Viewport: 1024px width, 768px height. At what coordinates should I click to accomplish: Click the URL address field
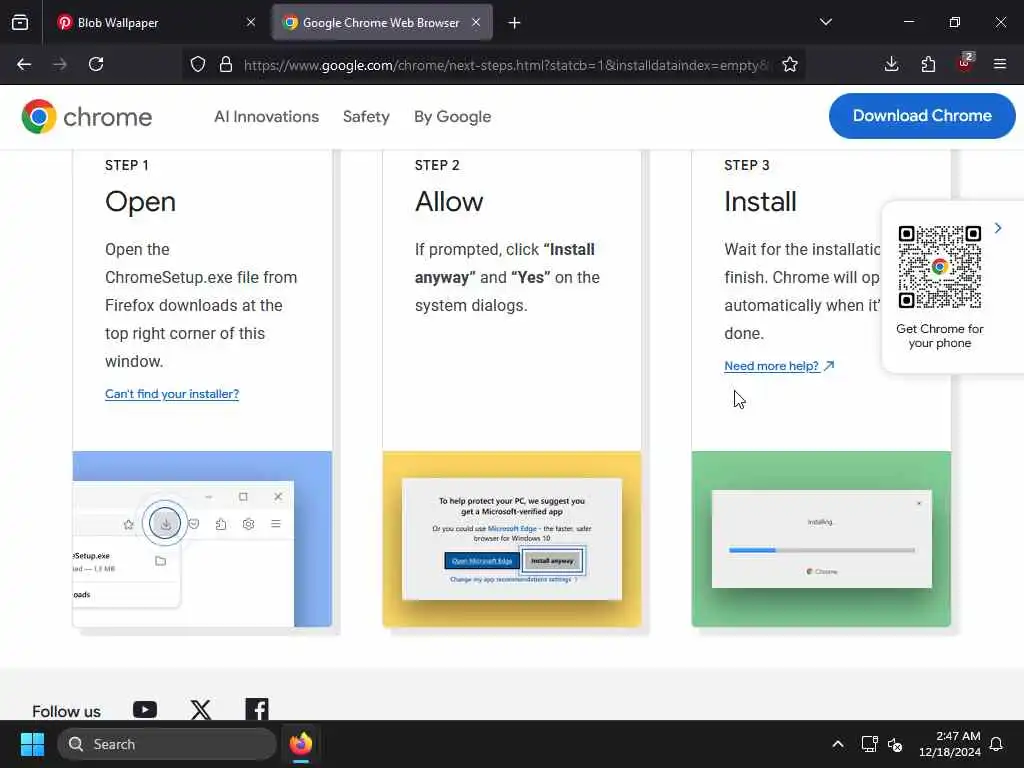pos(506,65)
